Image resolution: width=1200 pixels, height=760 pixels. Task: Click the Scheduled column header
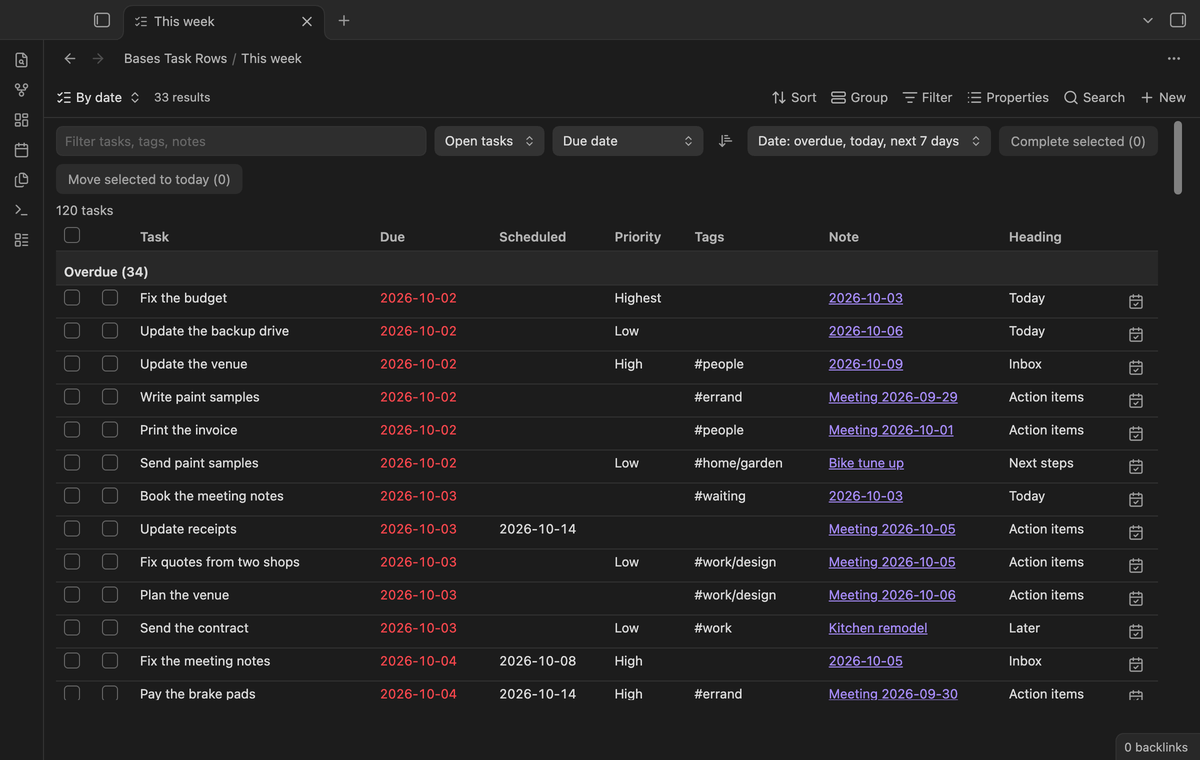(532, 237)
